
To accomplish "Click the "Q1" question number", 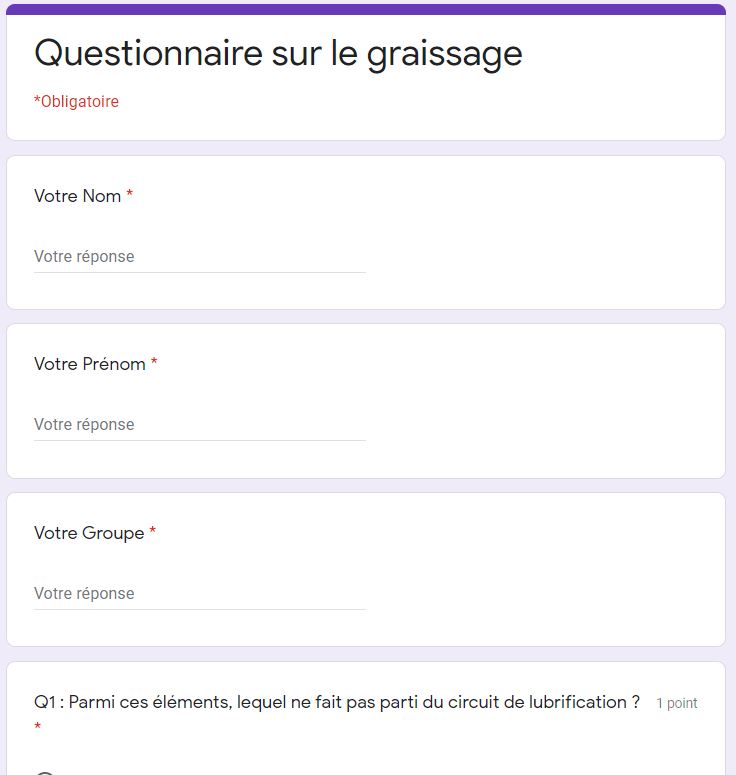I will tap(45, 702).
